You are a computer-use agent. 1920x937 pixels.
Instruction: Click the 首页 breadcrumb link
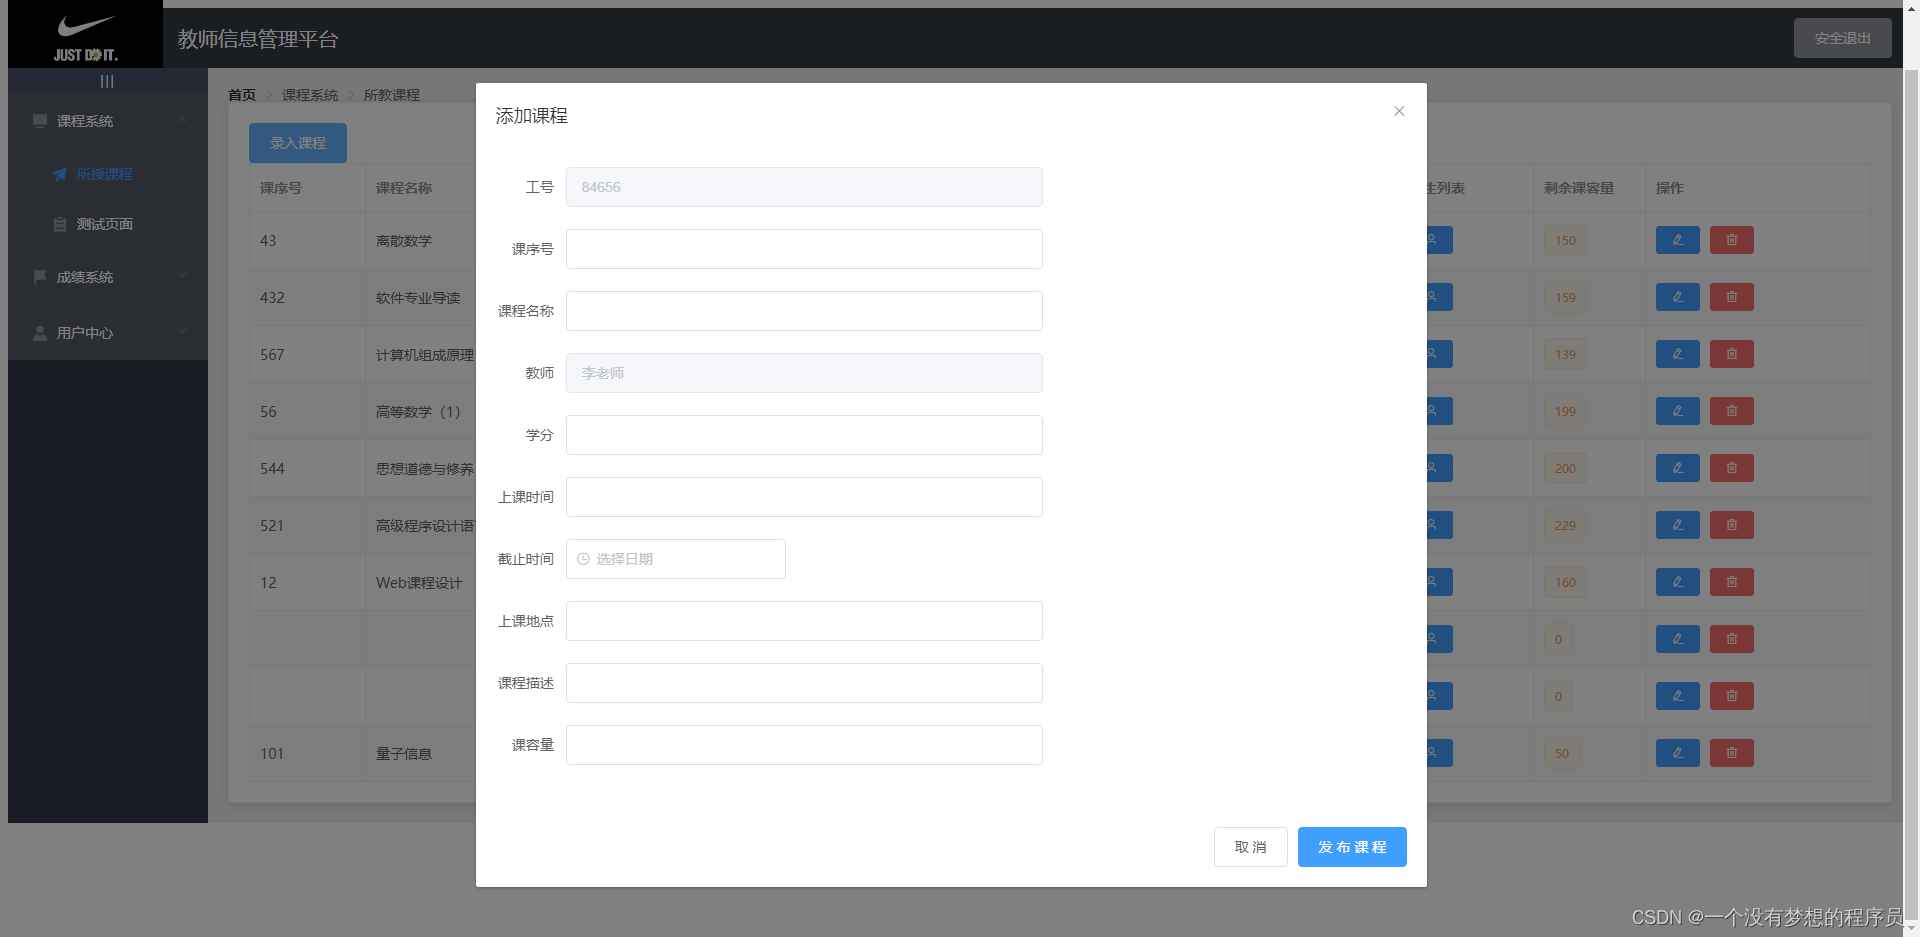click(x=242, y=95)
